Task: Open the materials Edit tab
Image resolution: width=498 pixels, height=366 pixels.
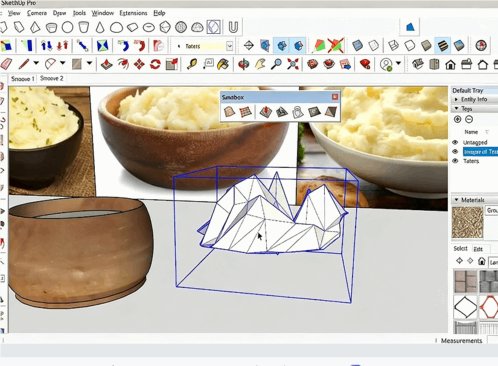Action: (478, 249)
